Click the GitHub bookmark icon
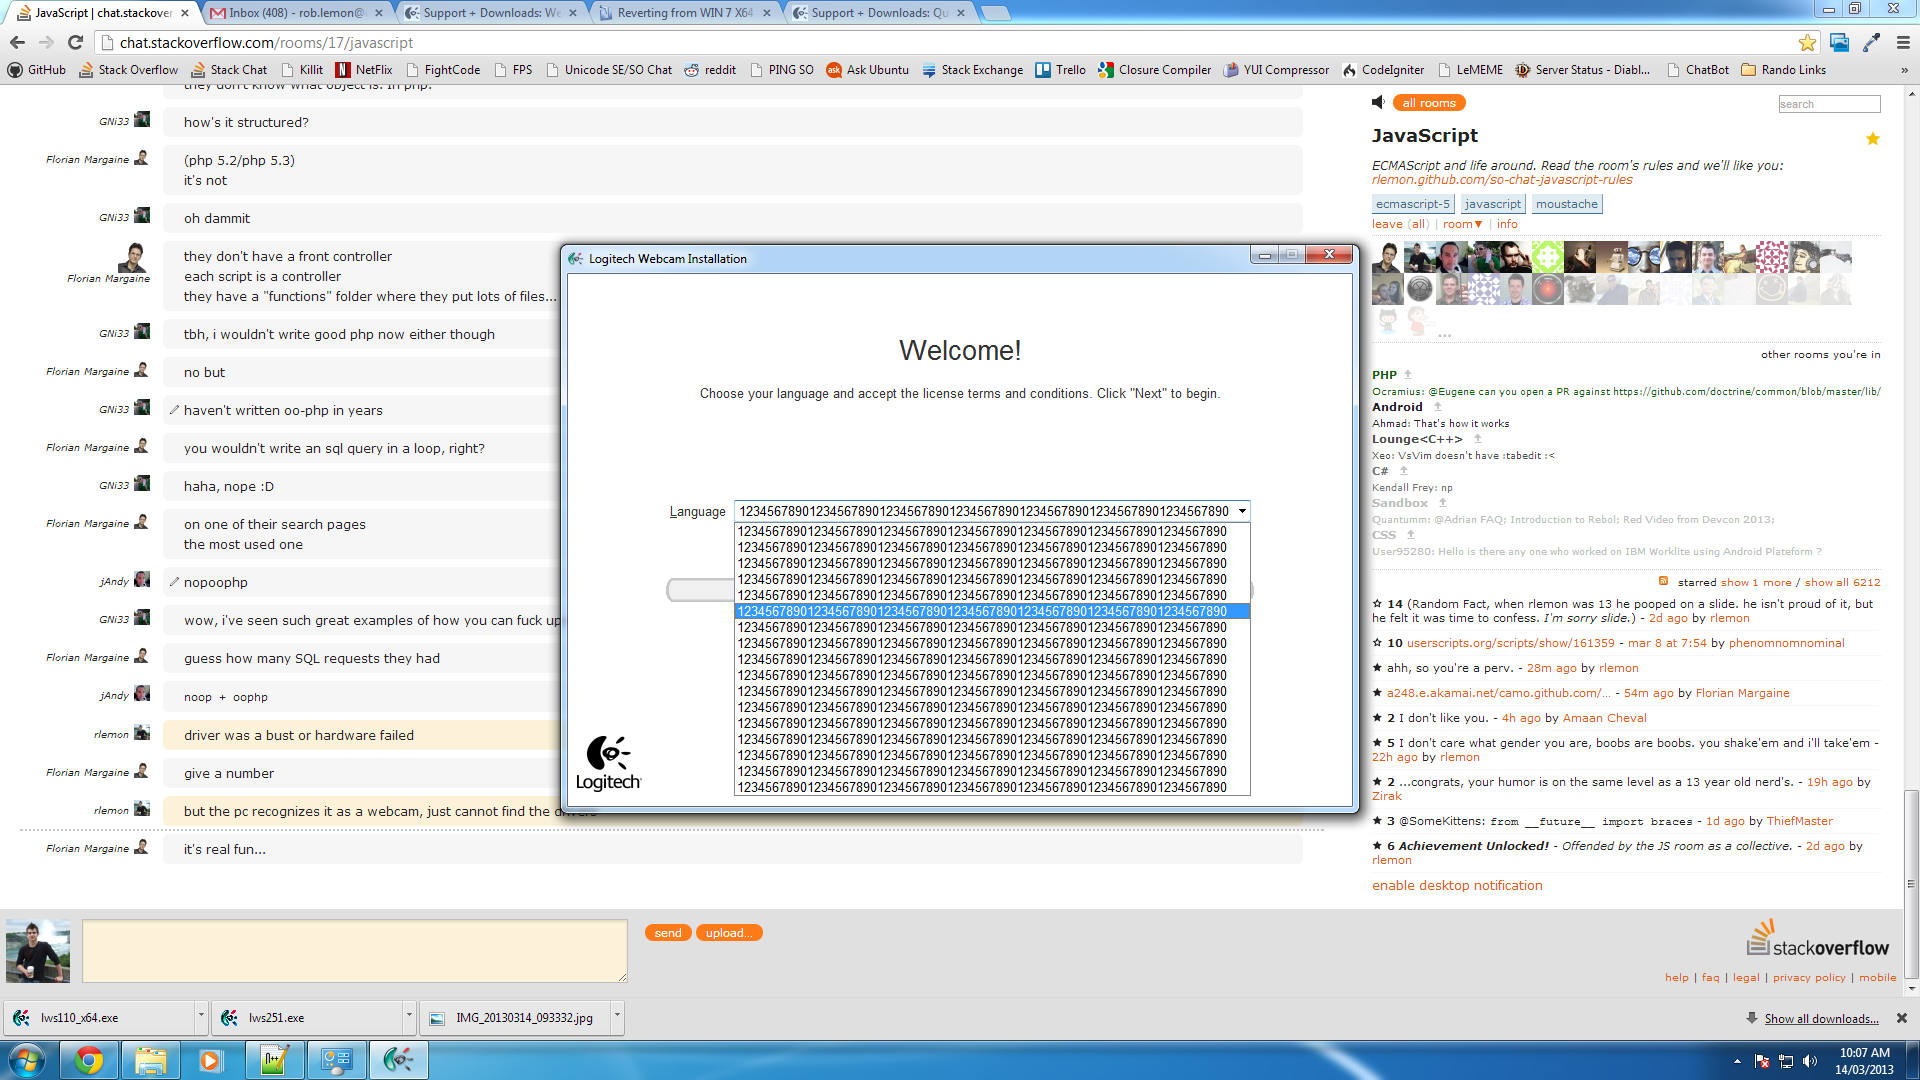Image resolution: width=1920 pixels, height=1080 pixels. pos(16,69)
